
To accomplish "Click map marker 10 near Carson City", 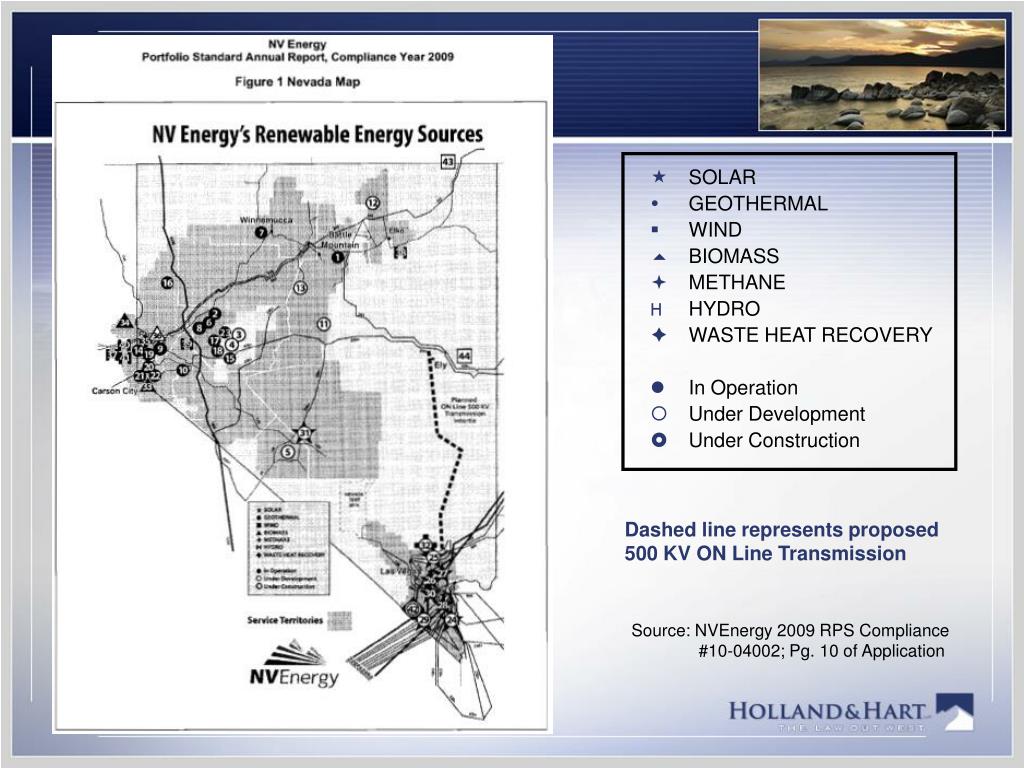I will 184,370.
